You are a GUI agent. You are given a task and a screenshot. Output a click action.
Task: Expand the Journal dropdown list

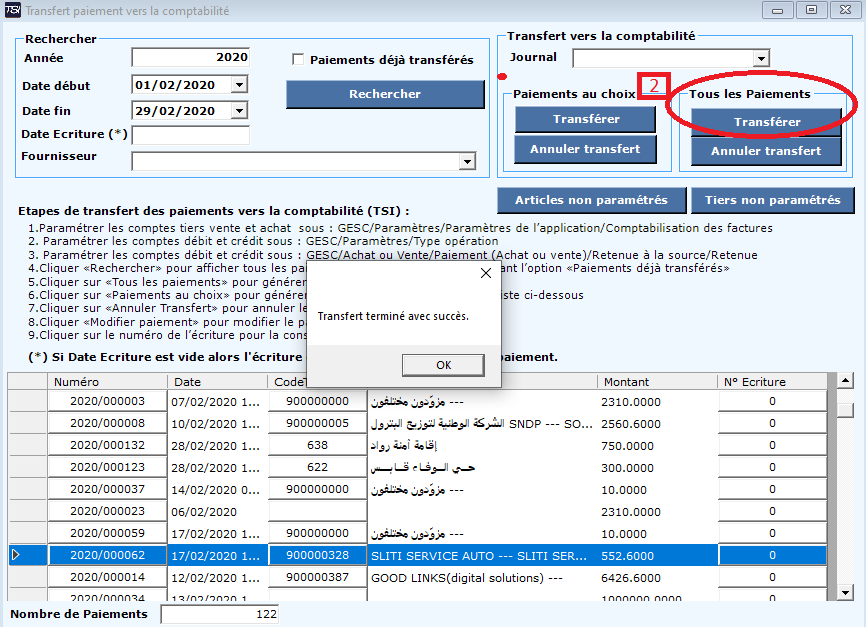(x=761, y=58)
